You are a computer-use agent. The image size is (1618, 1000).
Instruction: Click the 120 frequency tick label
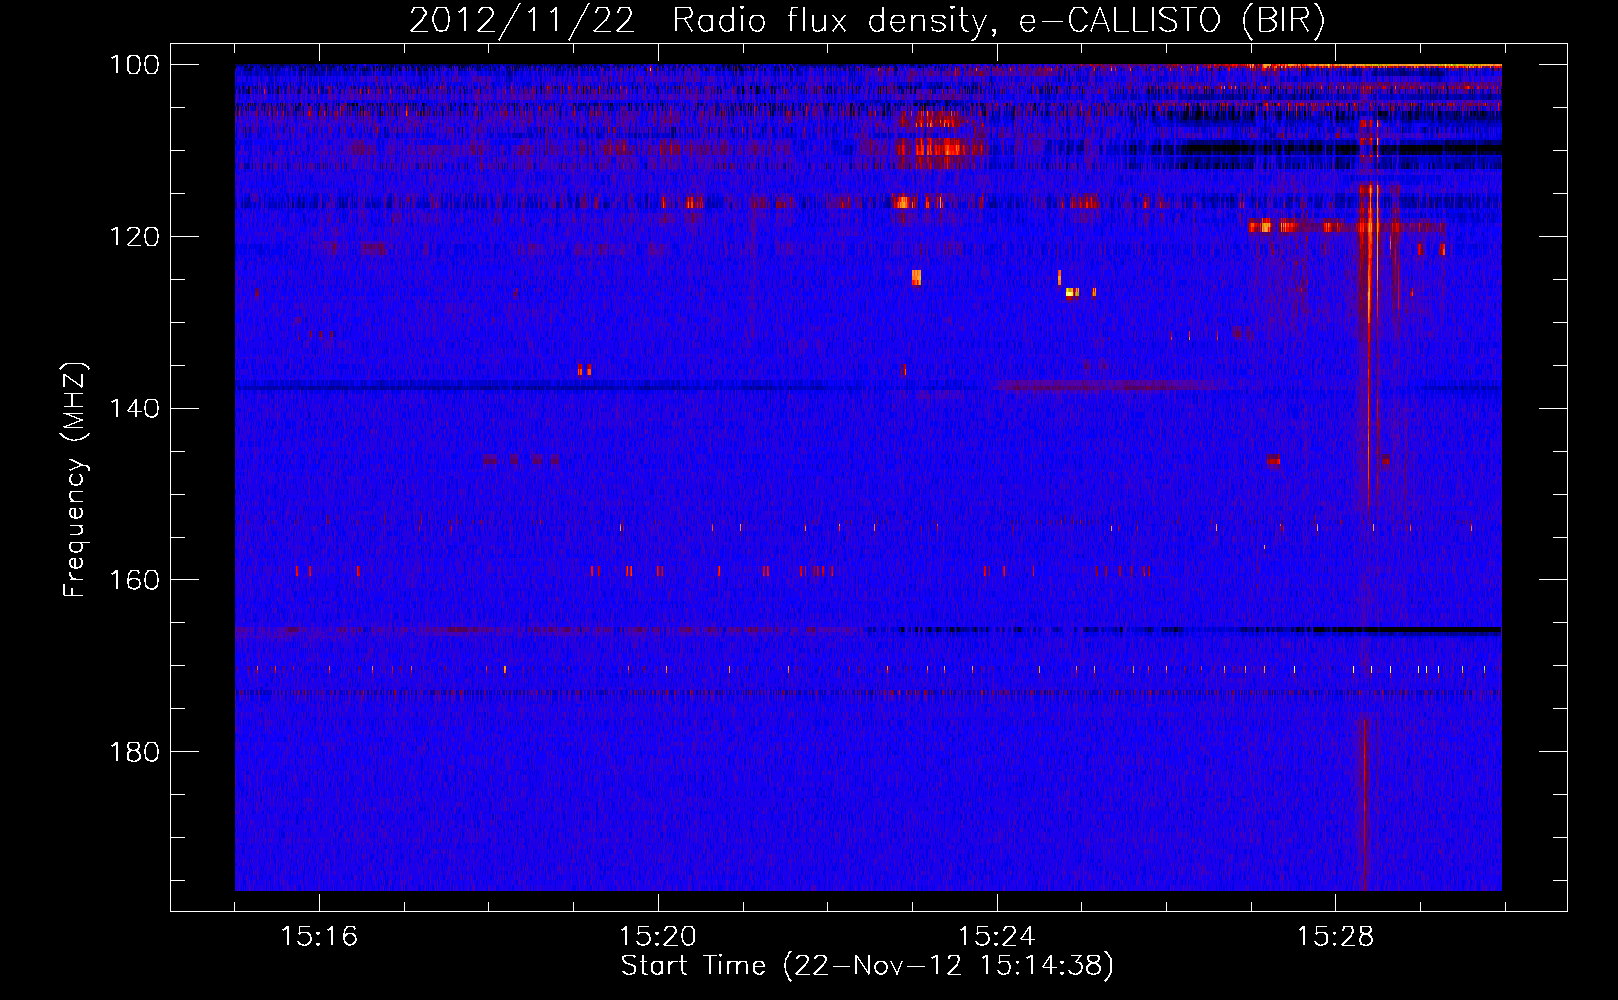coord(133,237)
